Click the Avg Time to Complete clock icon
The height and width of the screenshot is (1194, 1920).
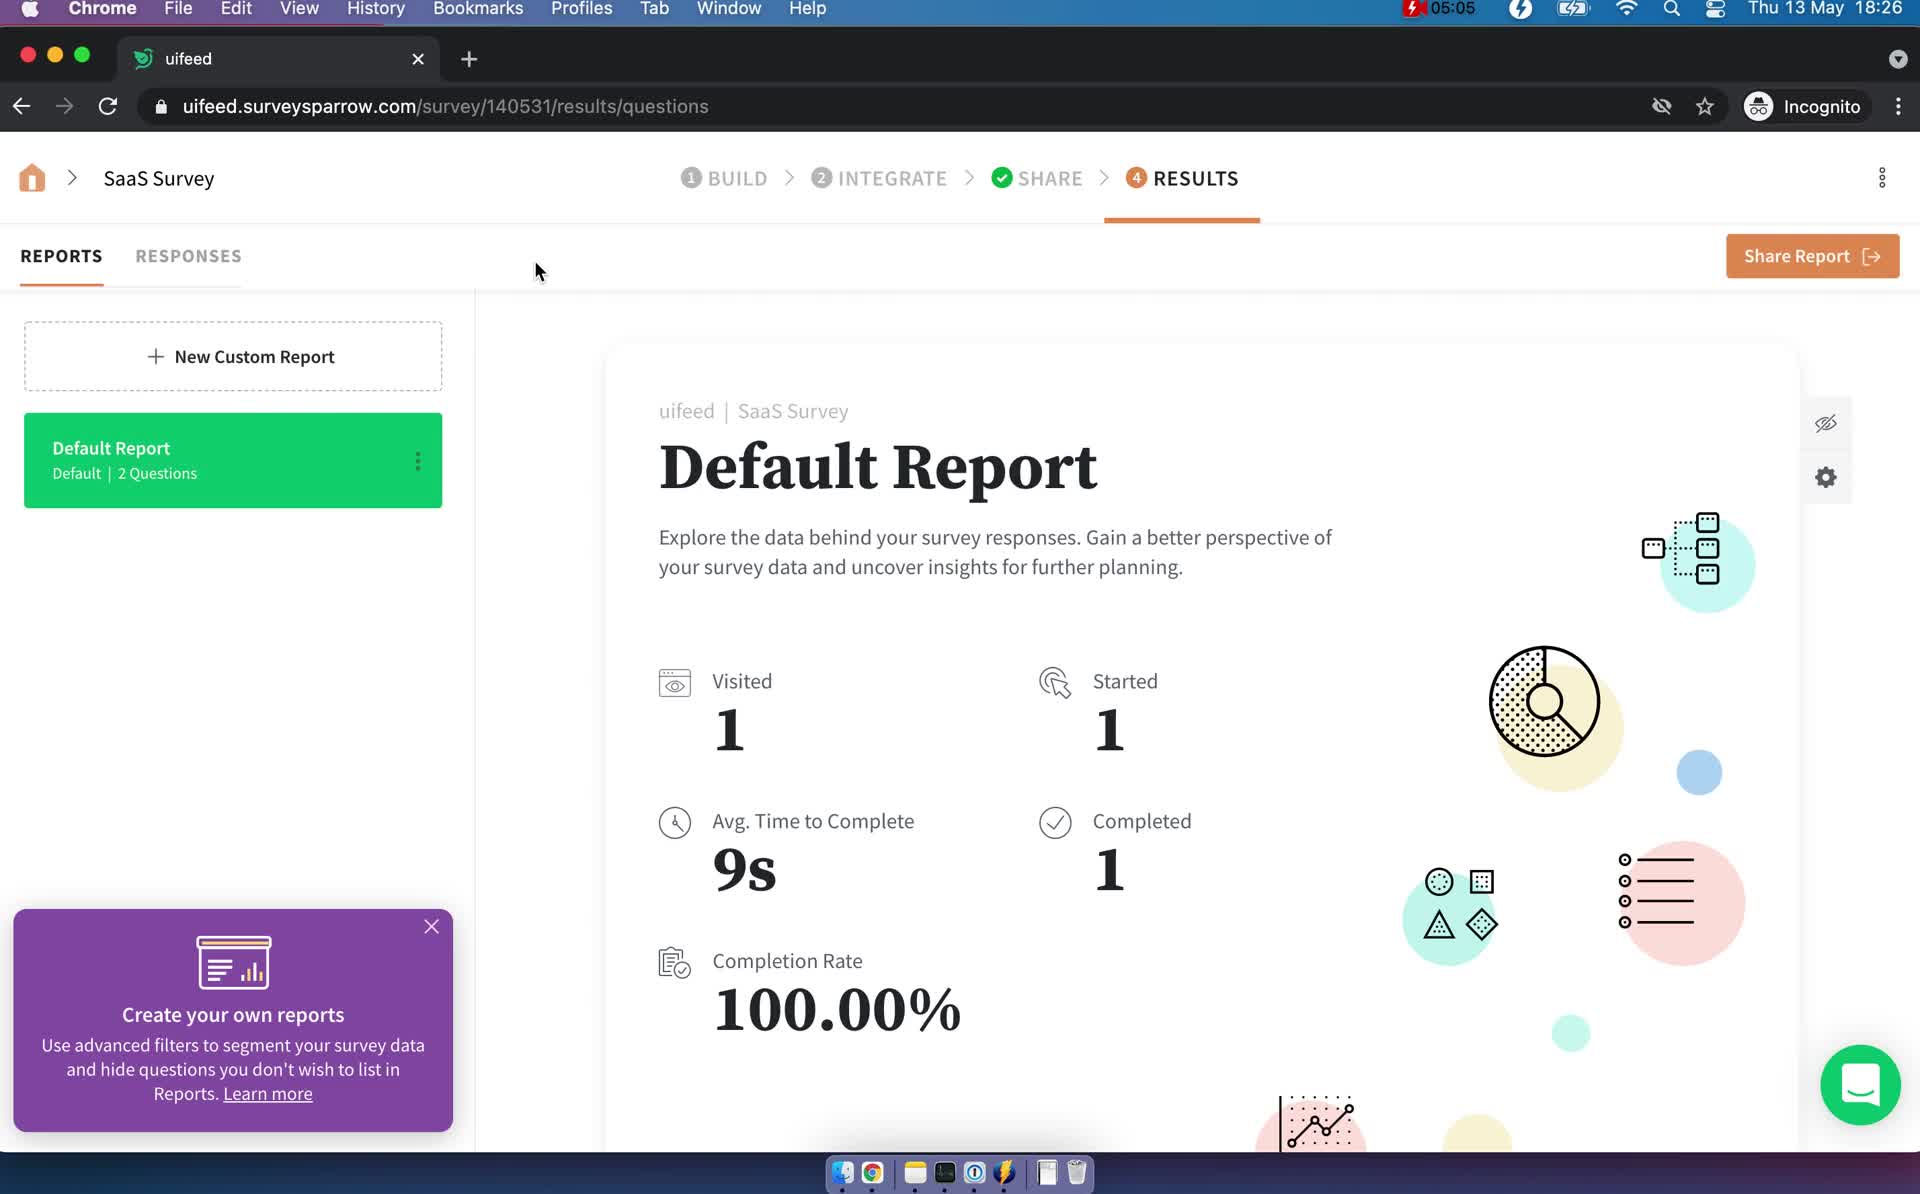pos(674,820)
